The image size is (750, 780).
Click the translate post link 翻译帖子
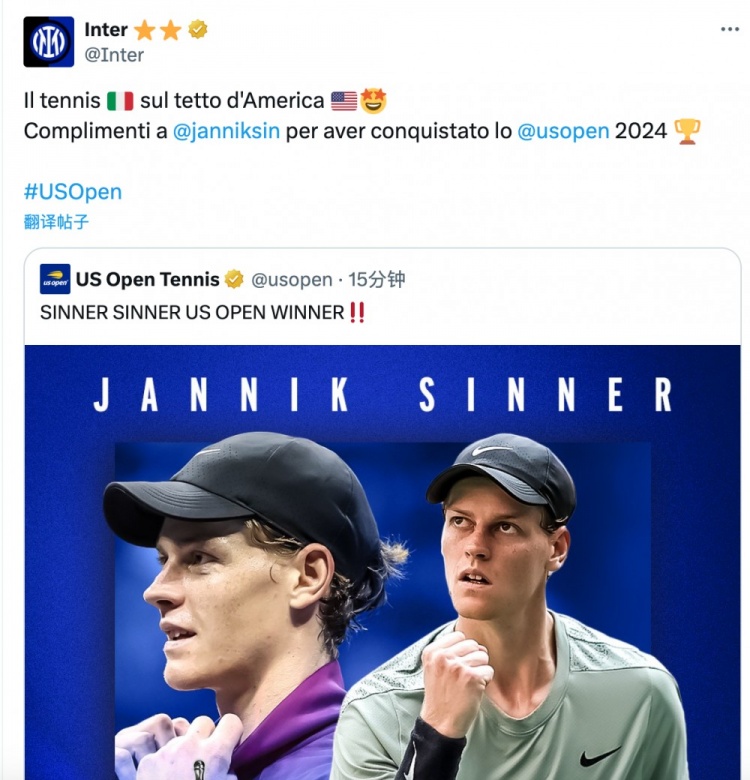click(56, 221)
